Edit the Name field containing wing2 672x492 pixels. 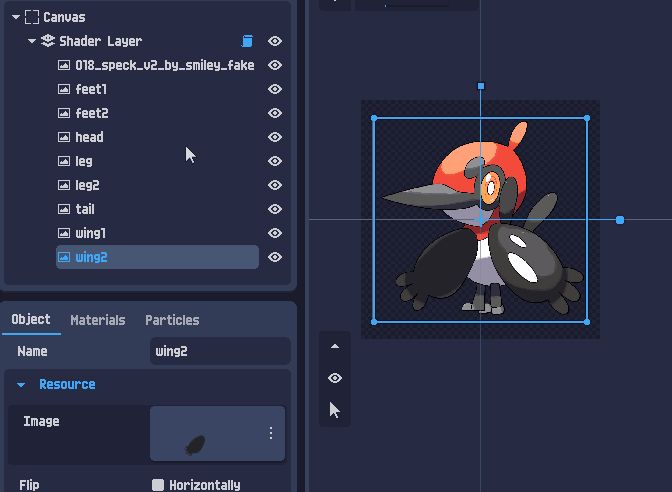click(220, 351)
